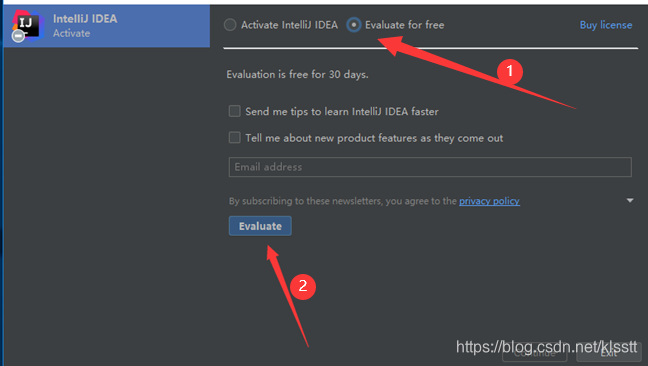The width and height of the screenshot is (648, 366).
Task: Enable Send me tips to learn checkbox
Action: tap(235, 111)
